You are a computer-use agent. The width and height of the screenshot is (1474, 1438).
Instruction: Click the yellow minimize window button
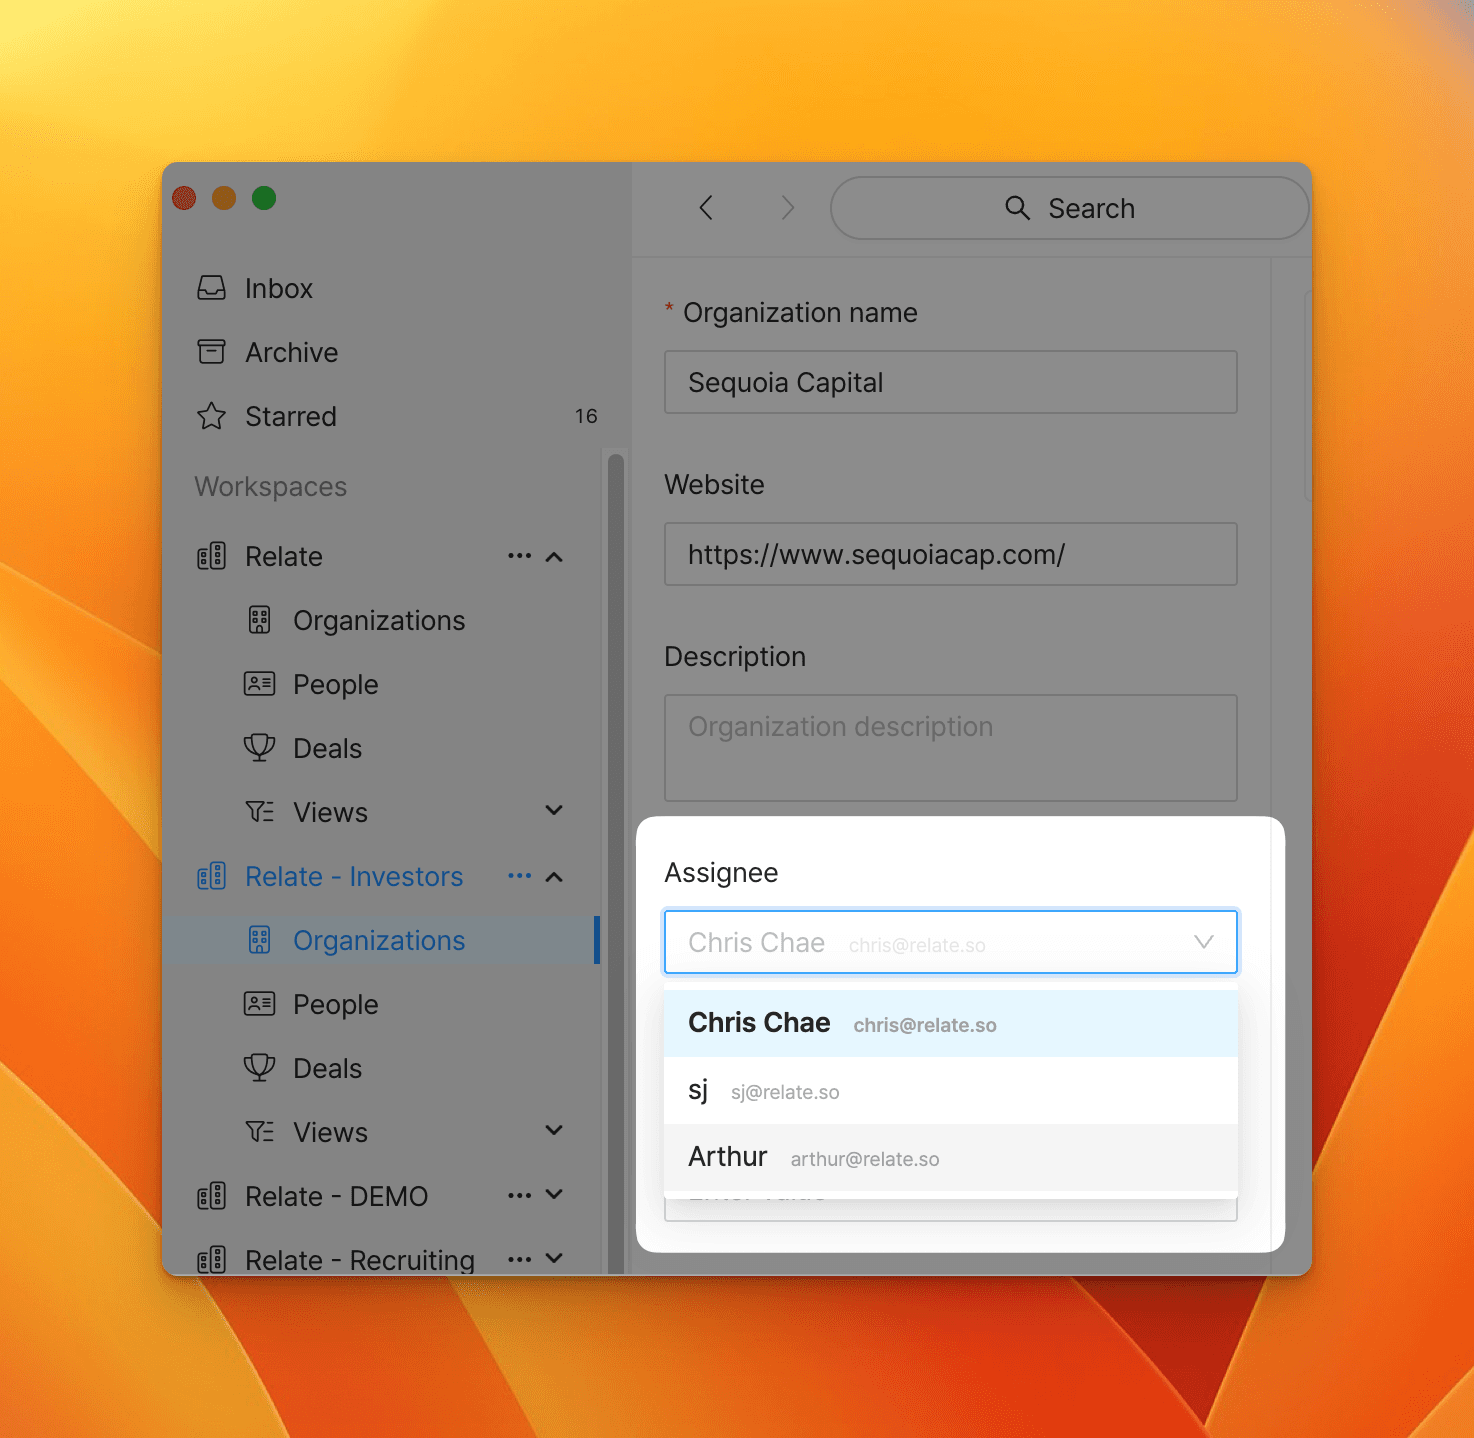224,198
